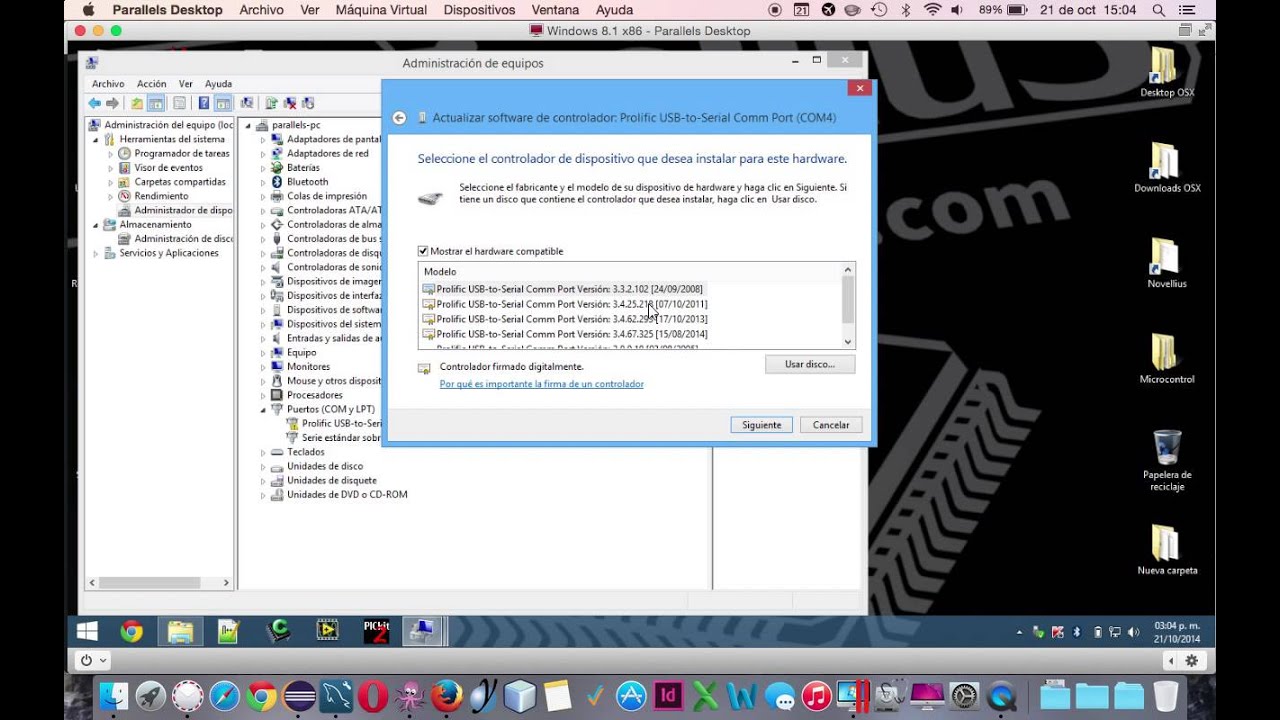The height and width of the screenshot is (720, 1280).
Task: Open the Archivo menu in Administración de equipos
Action: click(x=108, y=84)
